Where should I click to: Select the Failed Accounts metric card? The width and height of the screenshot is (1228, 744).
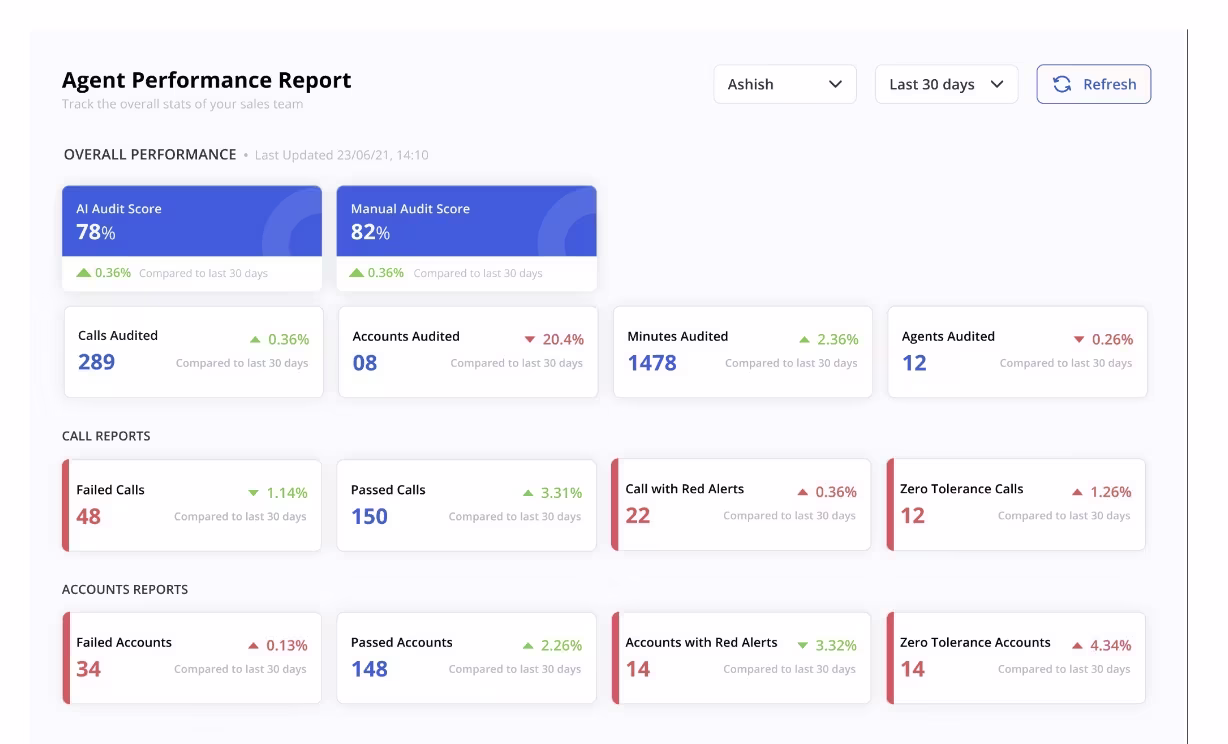(192, 657)
